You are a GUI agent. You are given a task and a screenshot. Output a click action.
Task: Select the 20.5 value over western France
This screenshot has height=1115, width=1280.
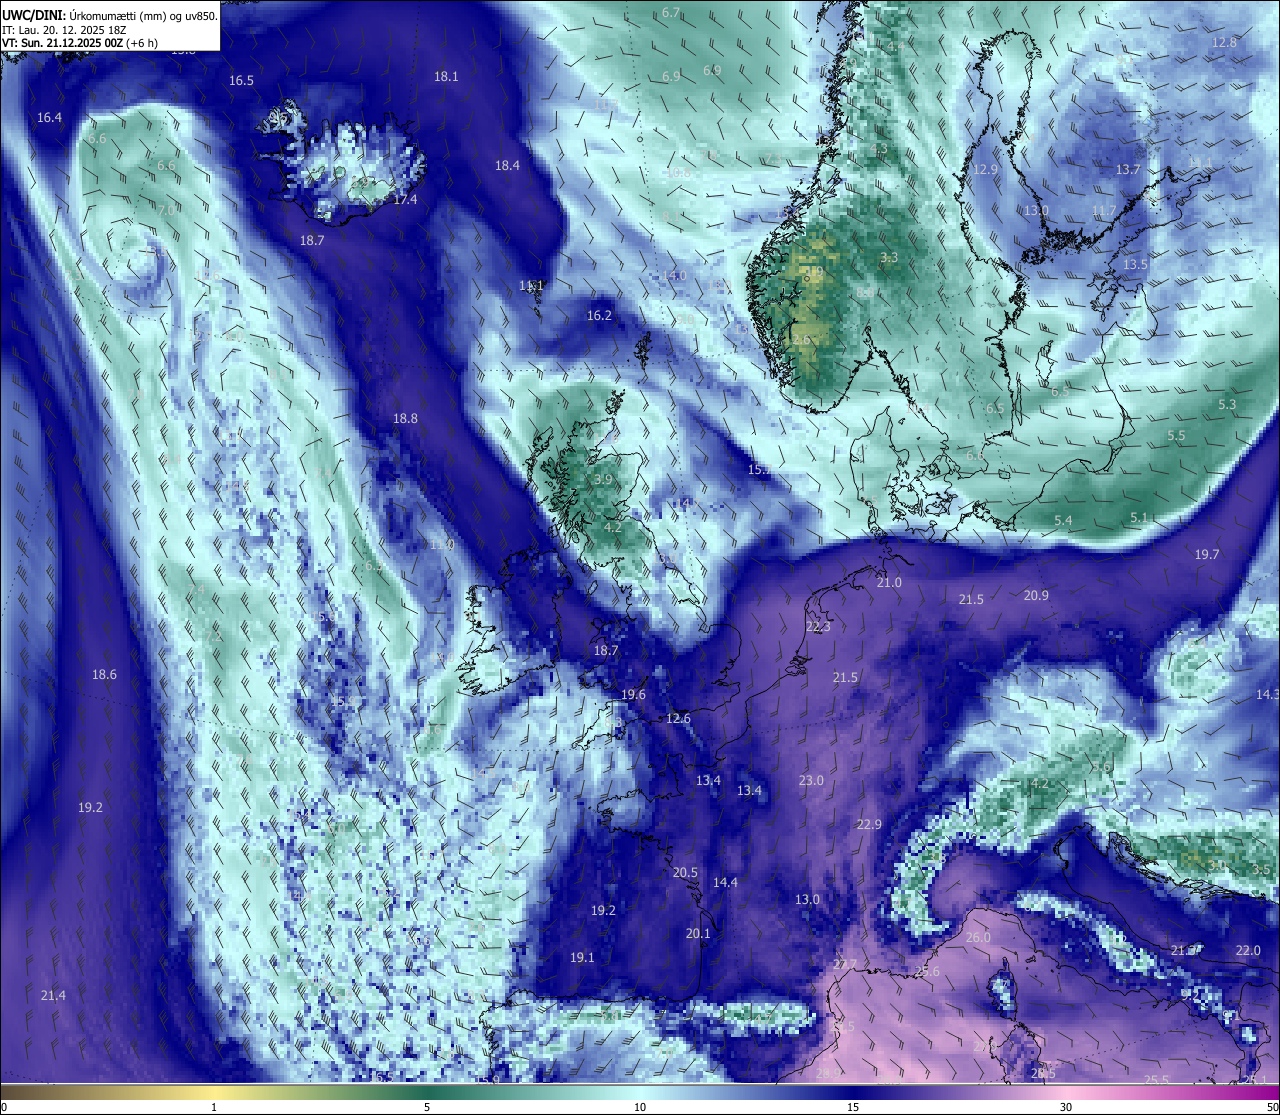(685, 873)
